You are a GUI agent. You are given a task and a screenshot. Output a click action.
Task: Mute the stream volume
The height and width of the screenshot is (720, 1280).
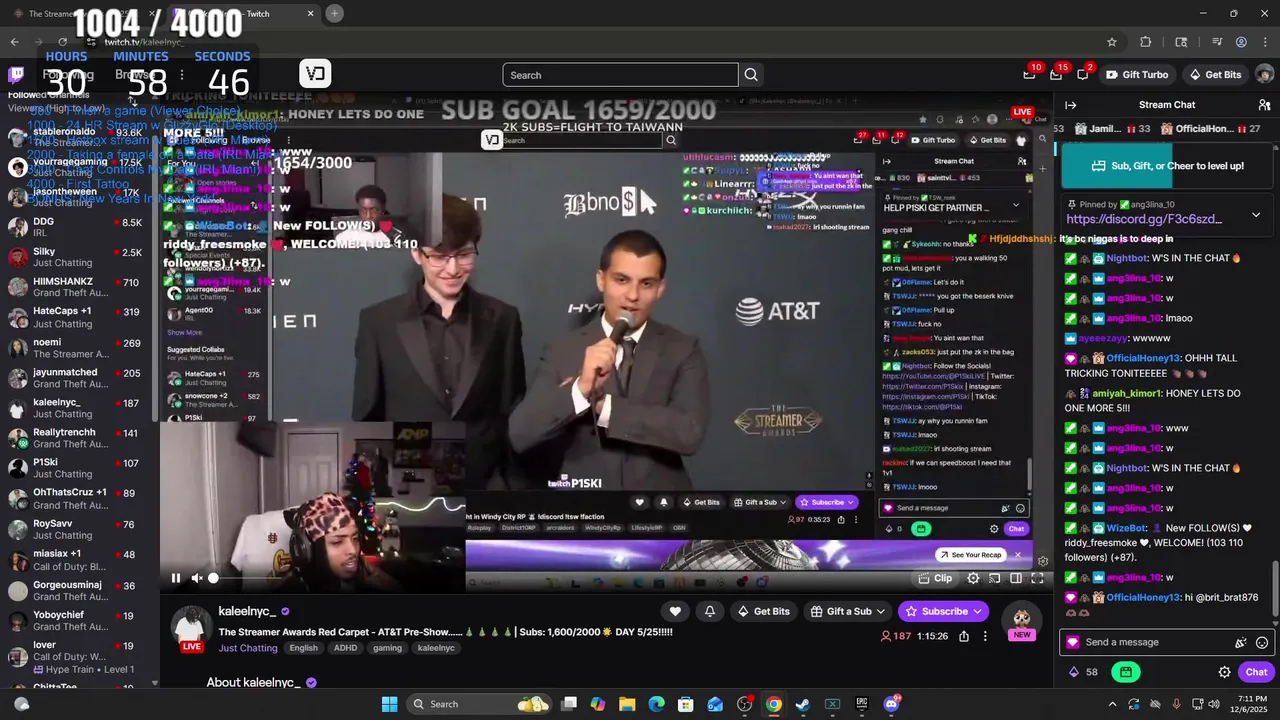(197, 578)
